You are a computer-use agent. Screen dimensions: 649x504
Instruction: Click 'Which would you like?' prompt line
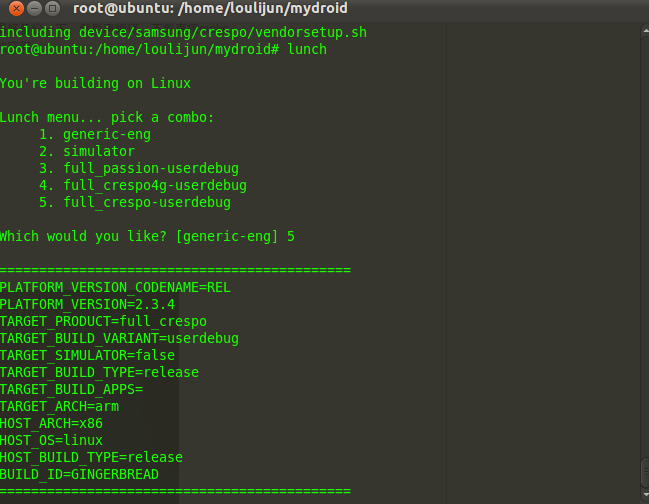(x=147, y=236)
